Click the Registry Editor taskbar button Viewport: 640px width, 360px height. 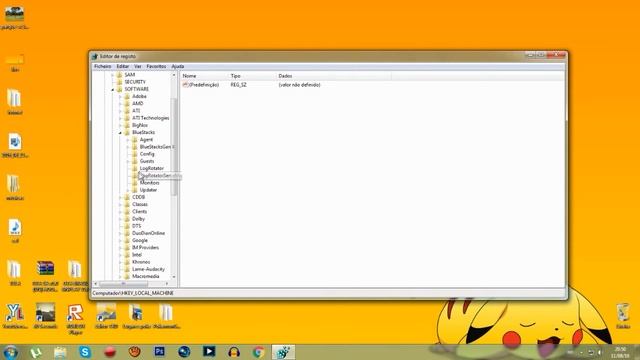[283, 352]
